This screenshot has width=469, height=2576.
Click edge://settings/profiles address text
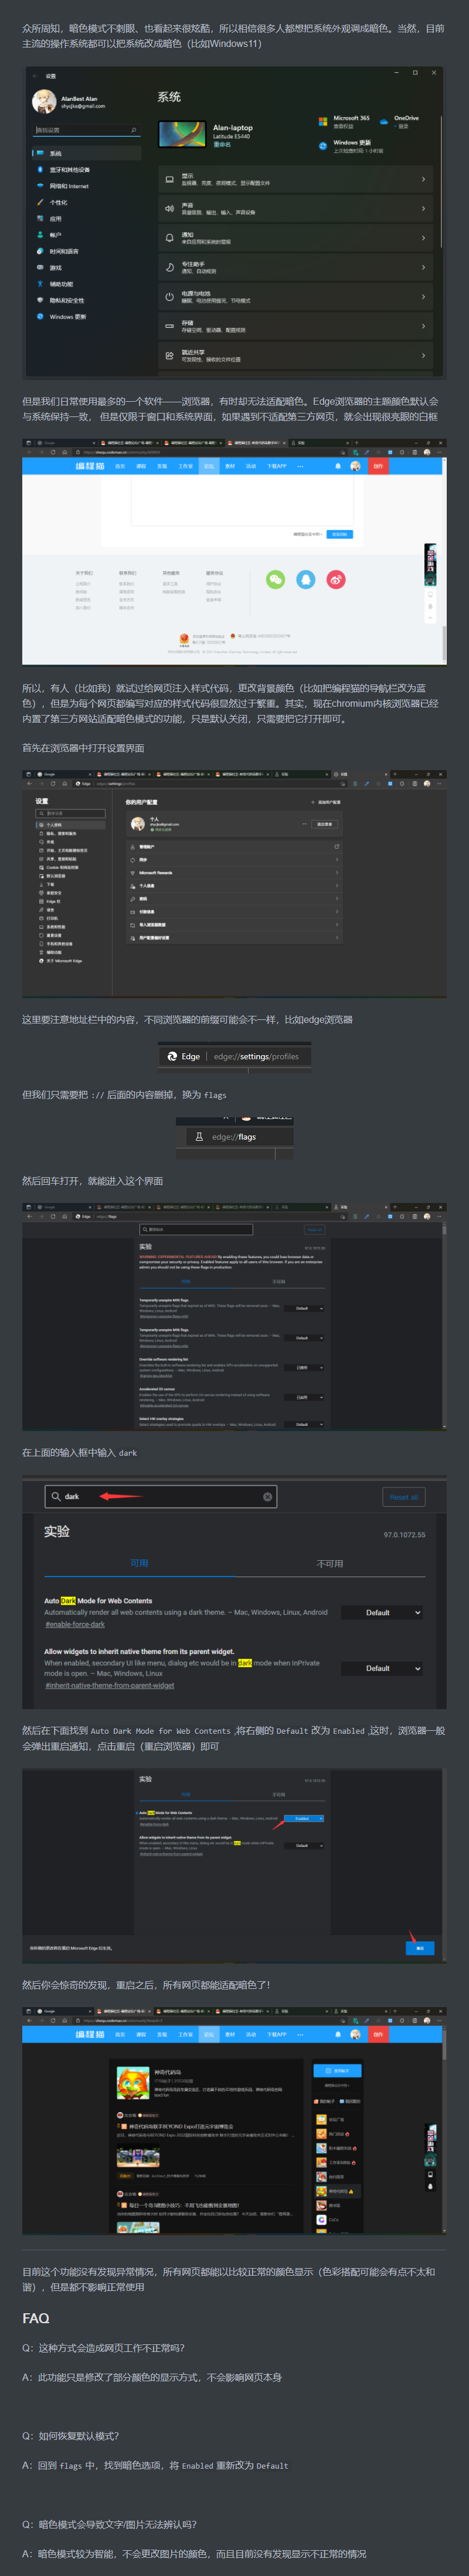pyautogui.click(x=256, y=1057)
